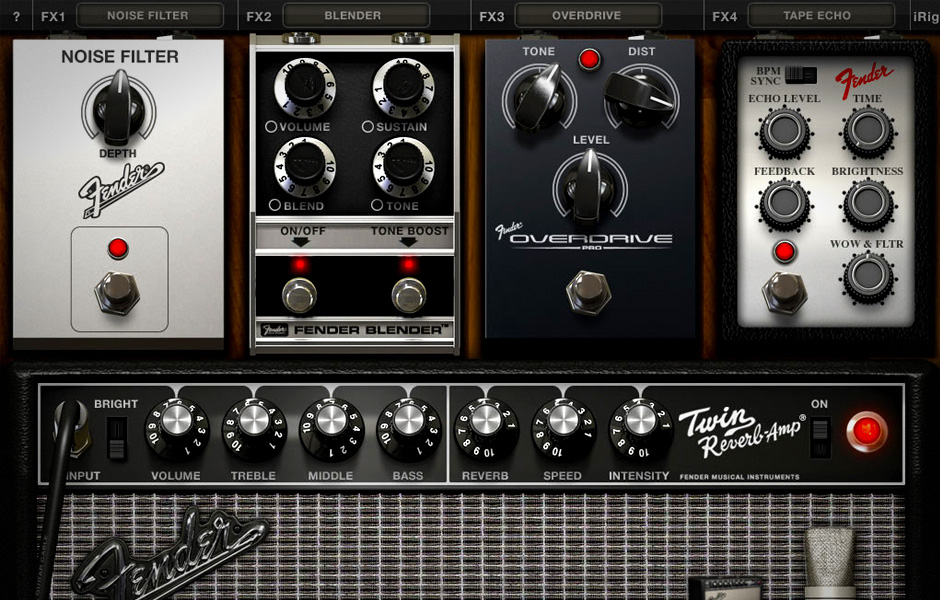Click the small amp thumbnail at bottom

click(x=726, y=588)
